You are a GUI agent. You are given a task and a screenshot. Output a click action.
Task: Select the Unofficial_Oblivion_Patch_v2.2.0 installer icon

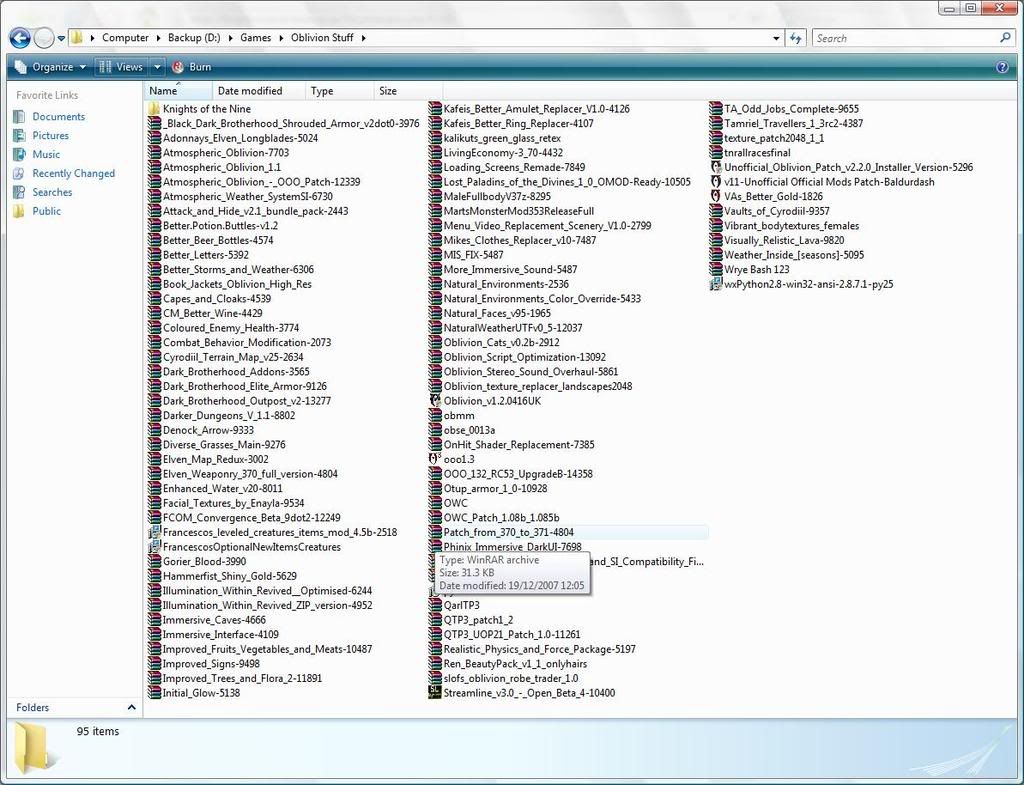pos(716,167)
